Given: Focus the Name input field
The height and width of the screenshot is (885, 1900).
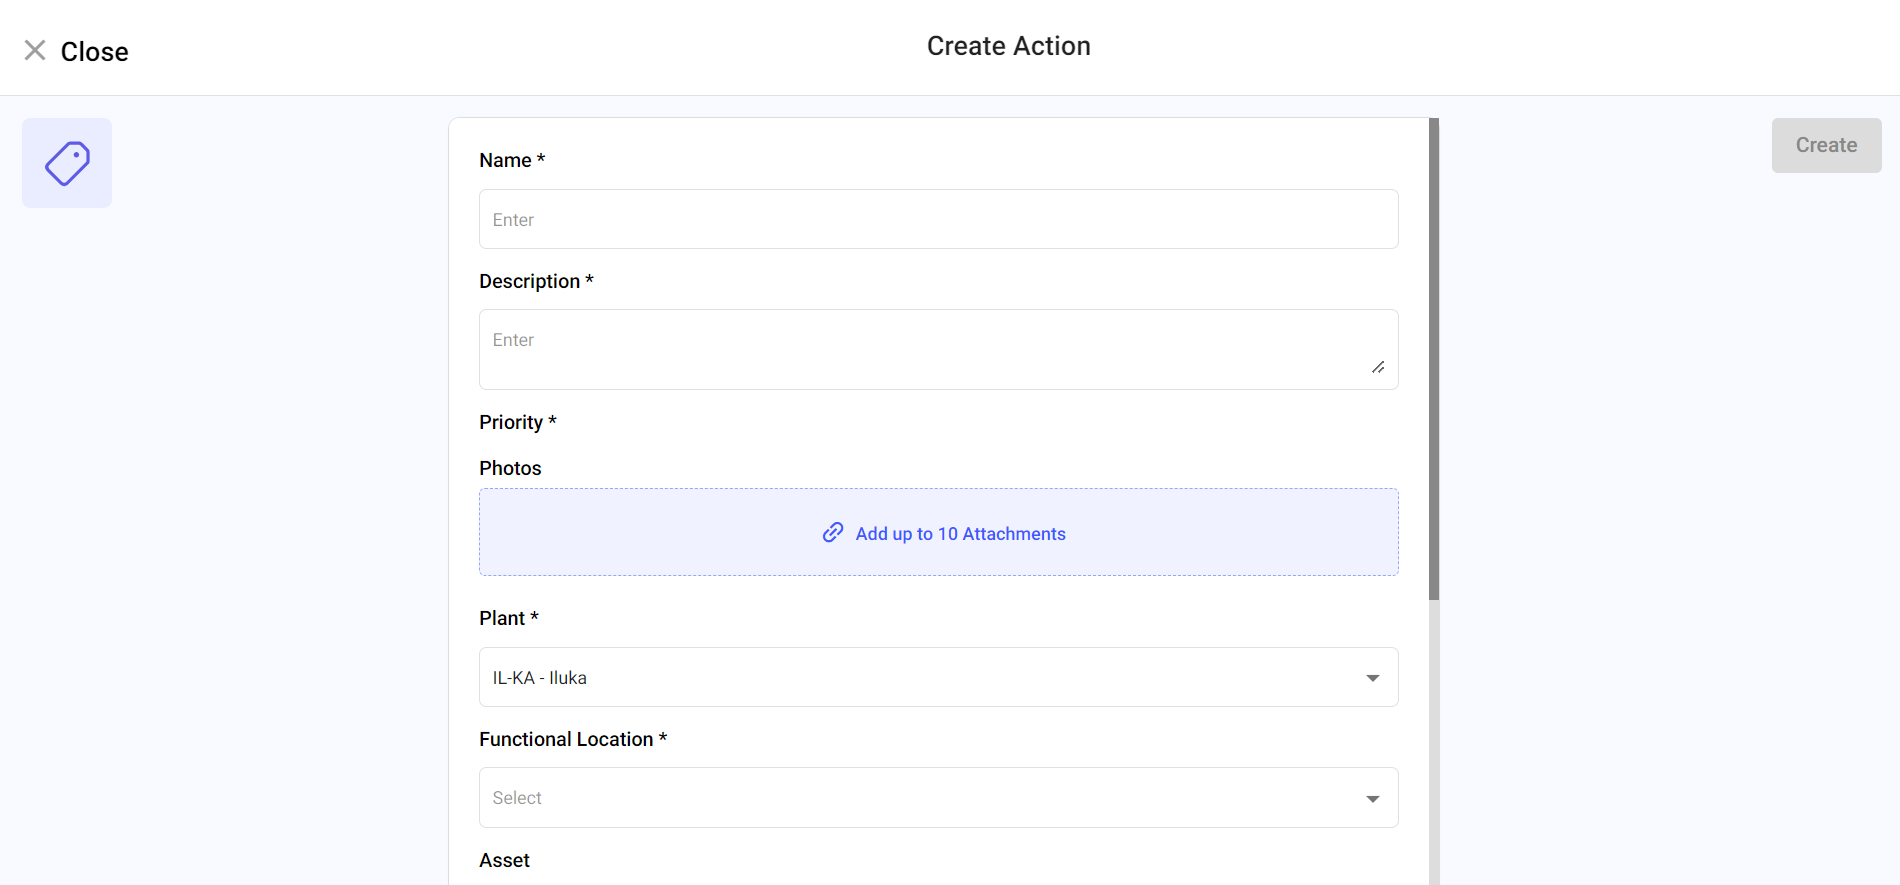Looking at the screenshot, I should pos(938,220).
